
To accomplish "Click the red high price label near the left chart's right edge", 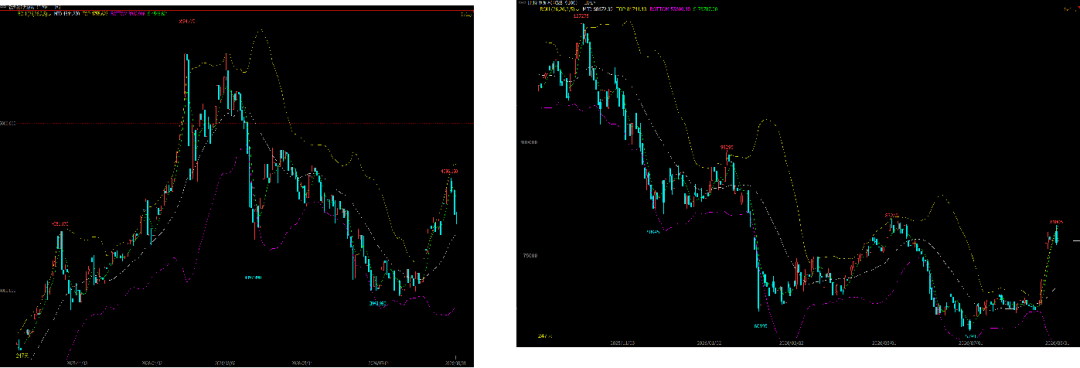I will pyautogui.click(x=449, y=170).
